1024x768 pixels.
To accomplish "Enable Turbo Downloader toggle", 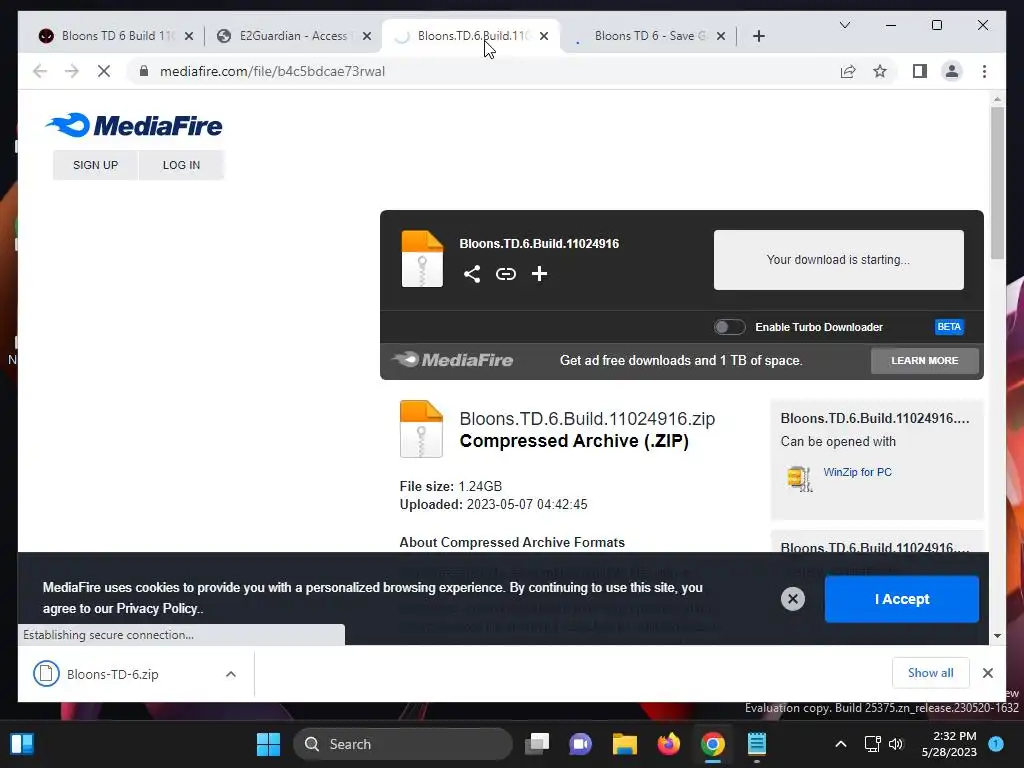I will click(729, 327).
